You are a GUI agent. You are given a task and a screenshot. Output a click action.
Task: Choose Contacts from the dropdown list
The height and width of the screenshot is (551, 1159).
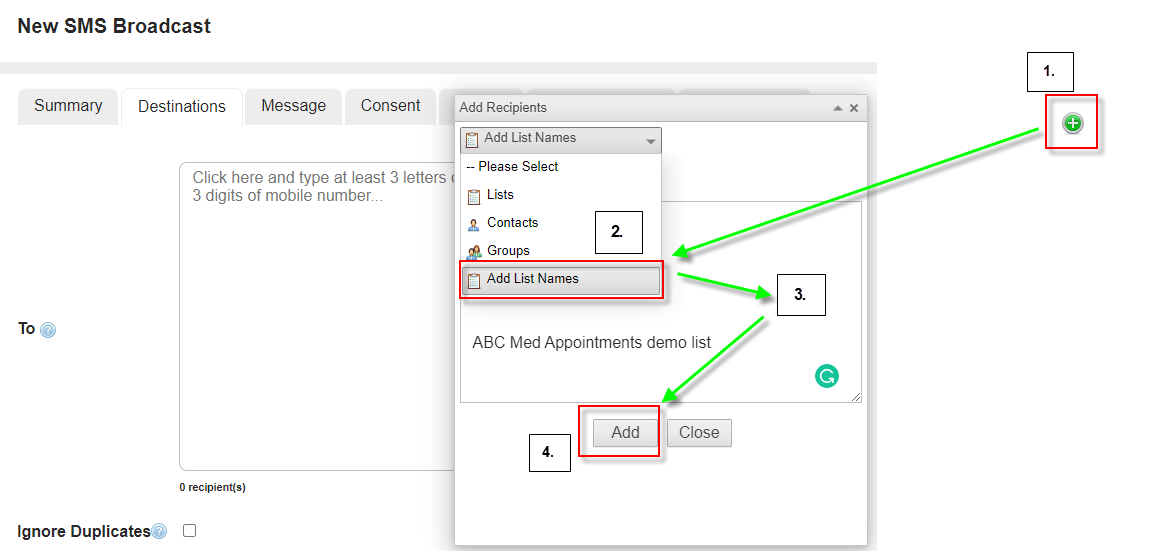512,223
